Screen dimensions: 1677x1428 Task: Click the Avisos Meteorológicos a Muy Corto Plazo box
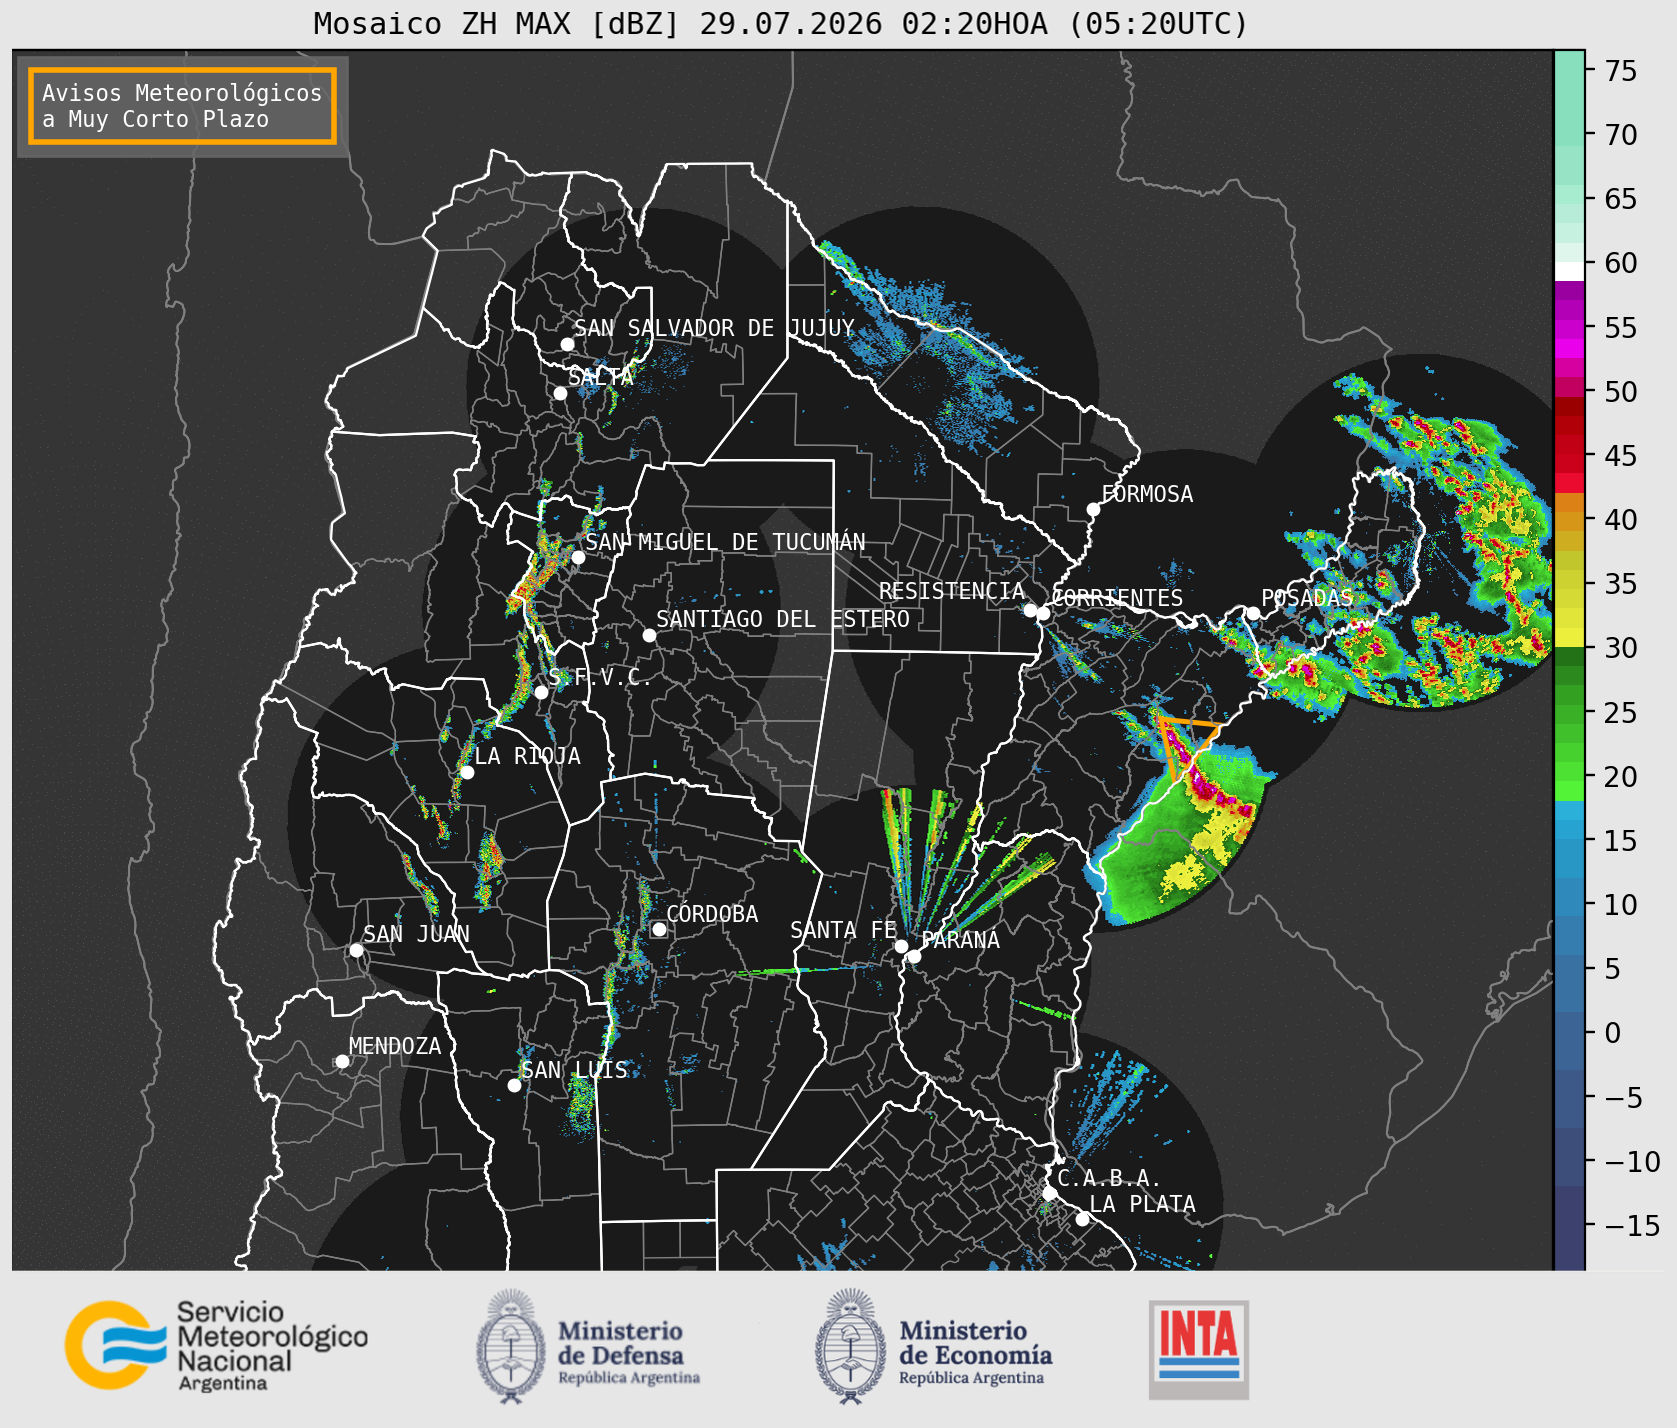coord(182,106)
